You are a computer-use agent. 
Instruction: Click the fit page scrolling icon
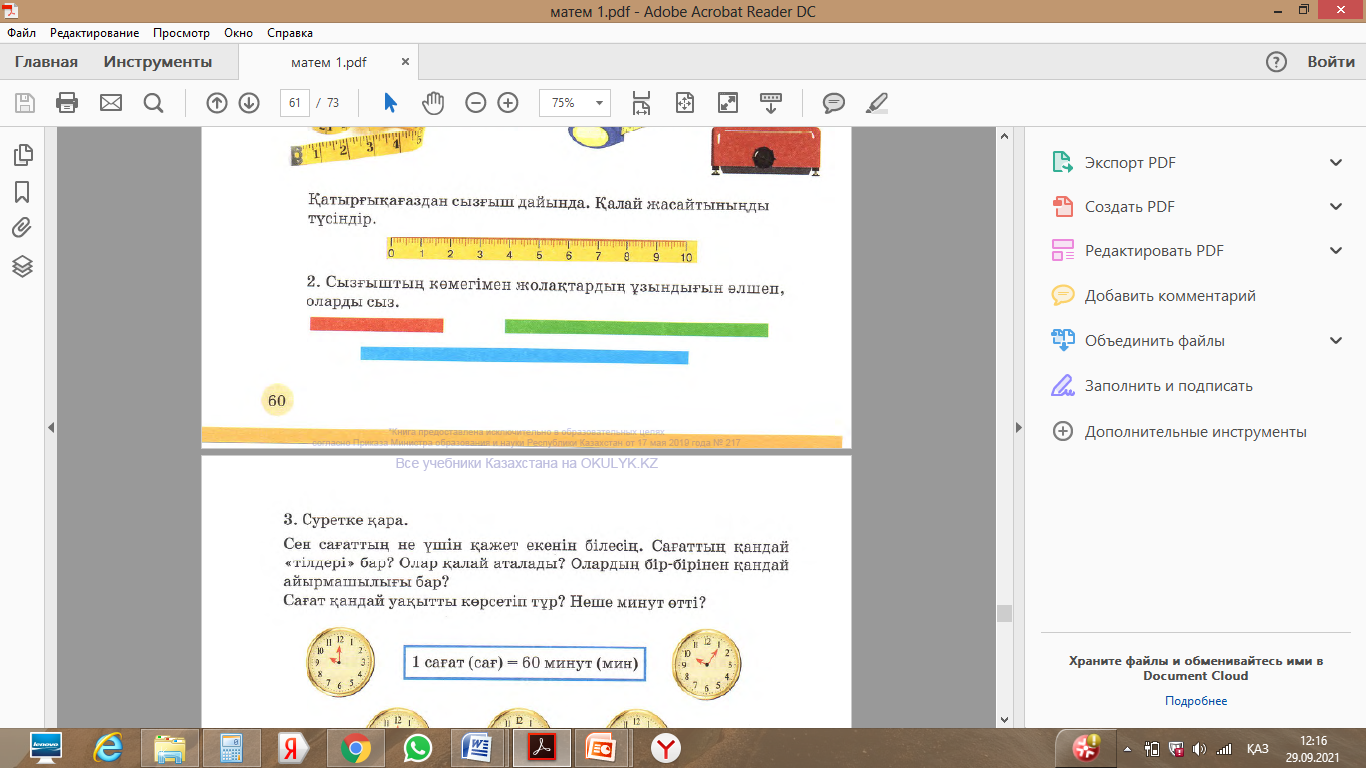point(641,103)
